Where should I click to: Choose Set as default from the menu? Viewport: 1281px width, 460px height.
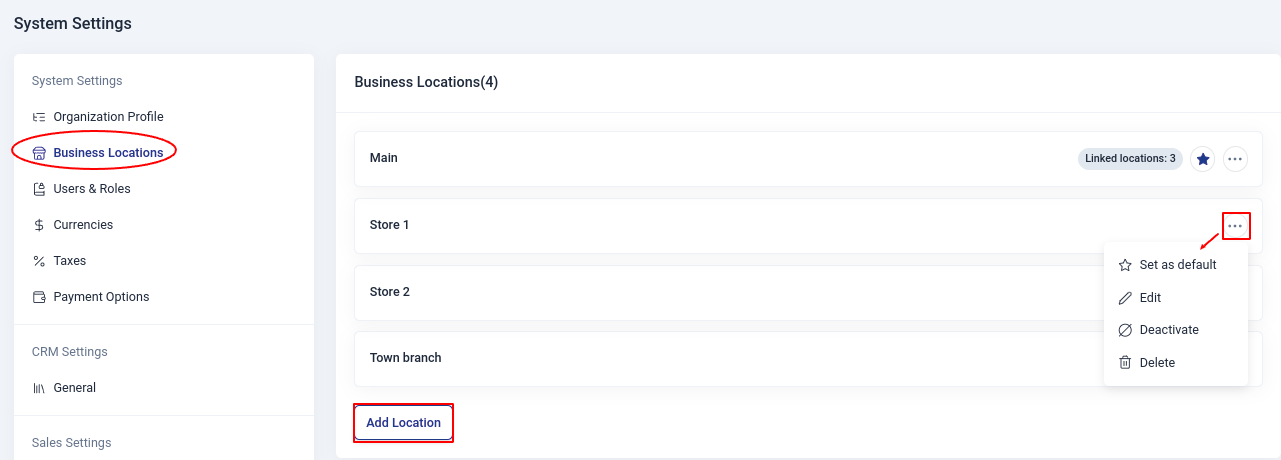1177,265
